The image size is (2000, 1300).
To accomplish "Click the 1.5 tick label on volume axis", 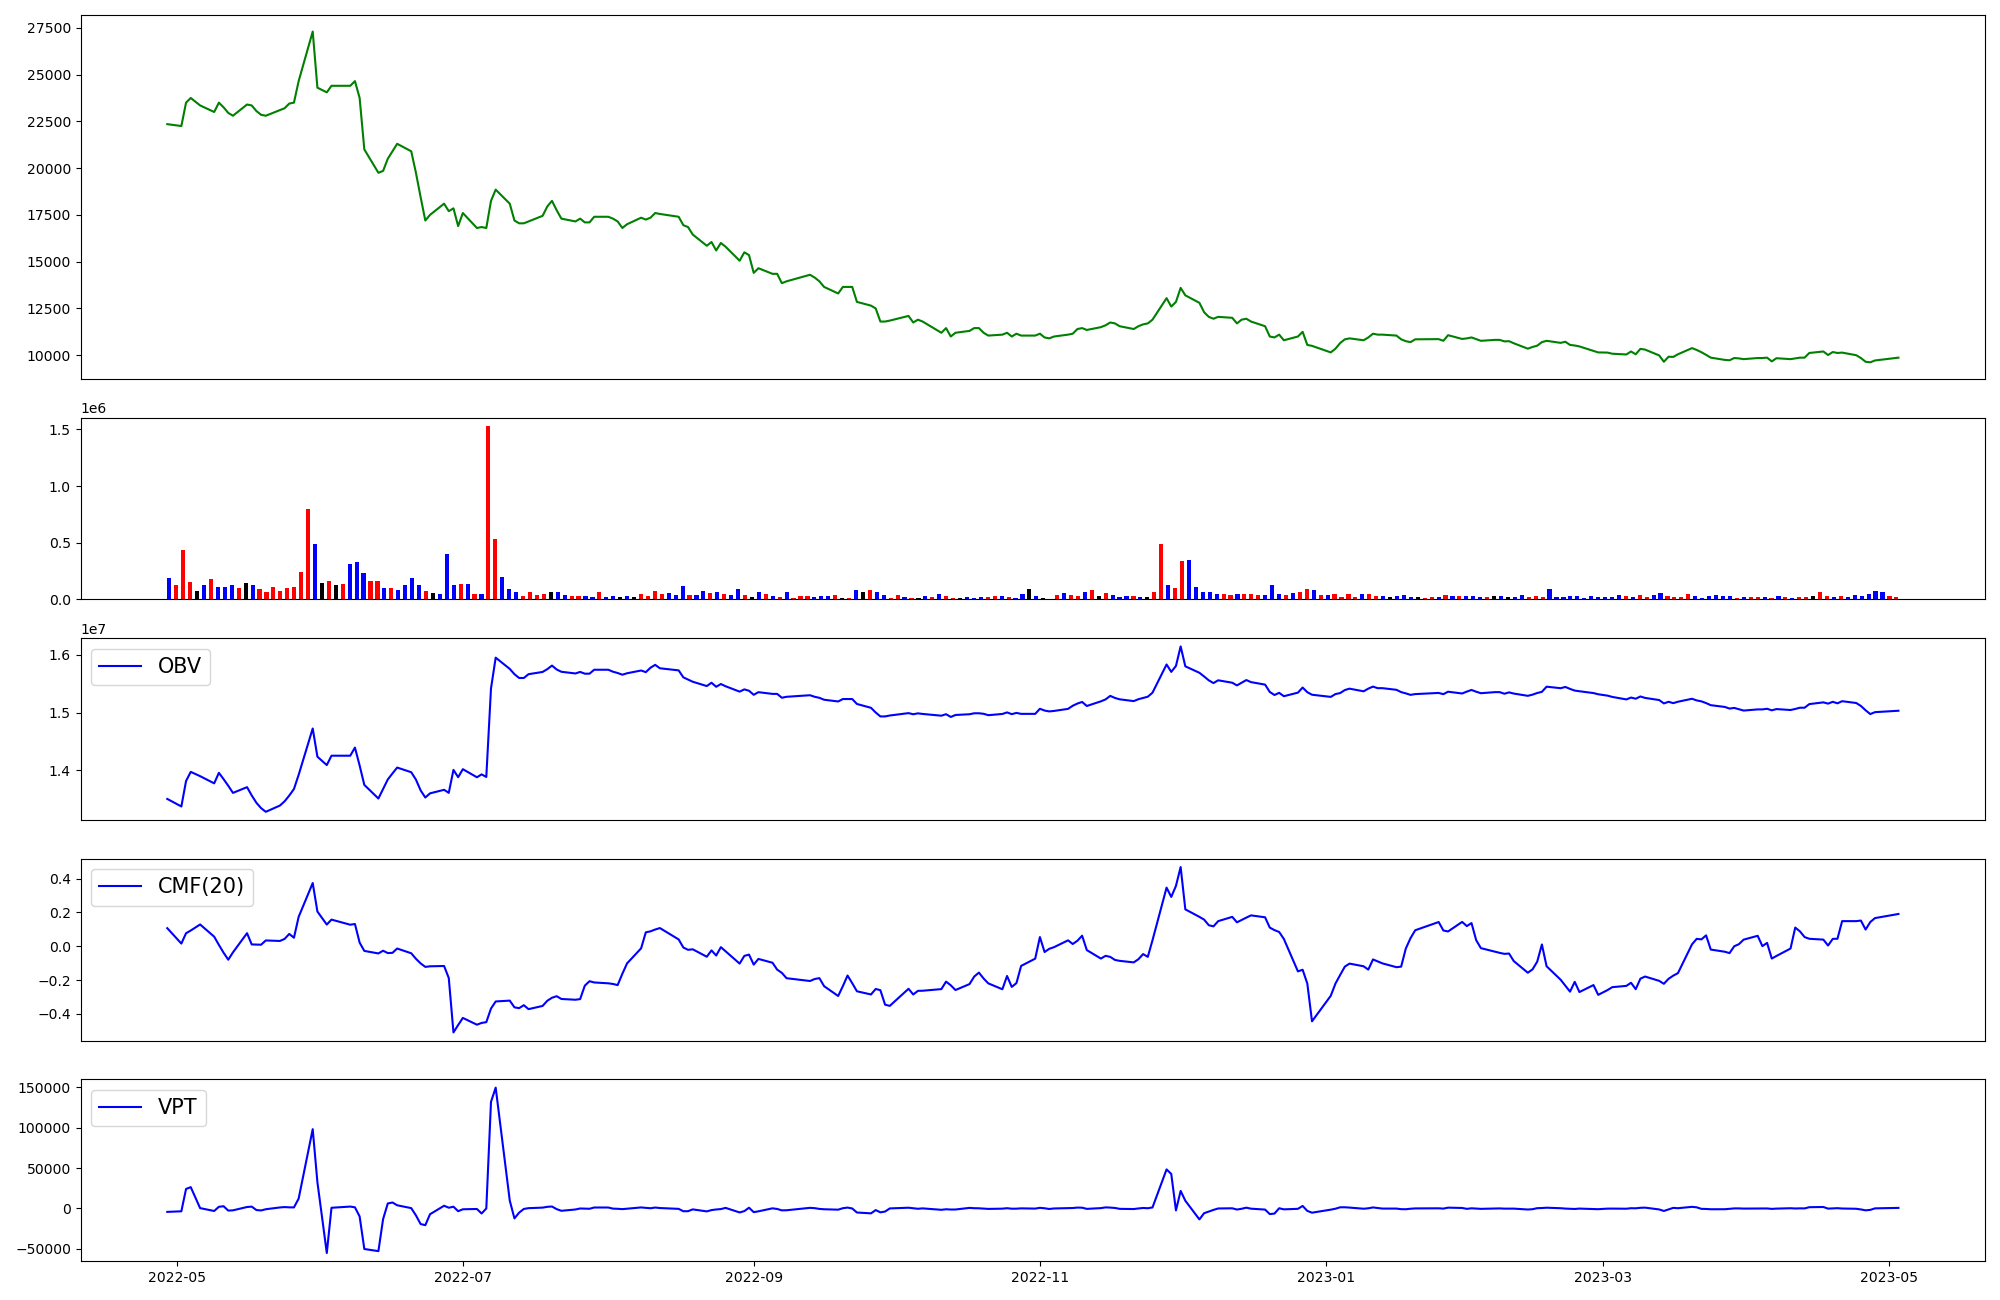I will click(58, 430).
